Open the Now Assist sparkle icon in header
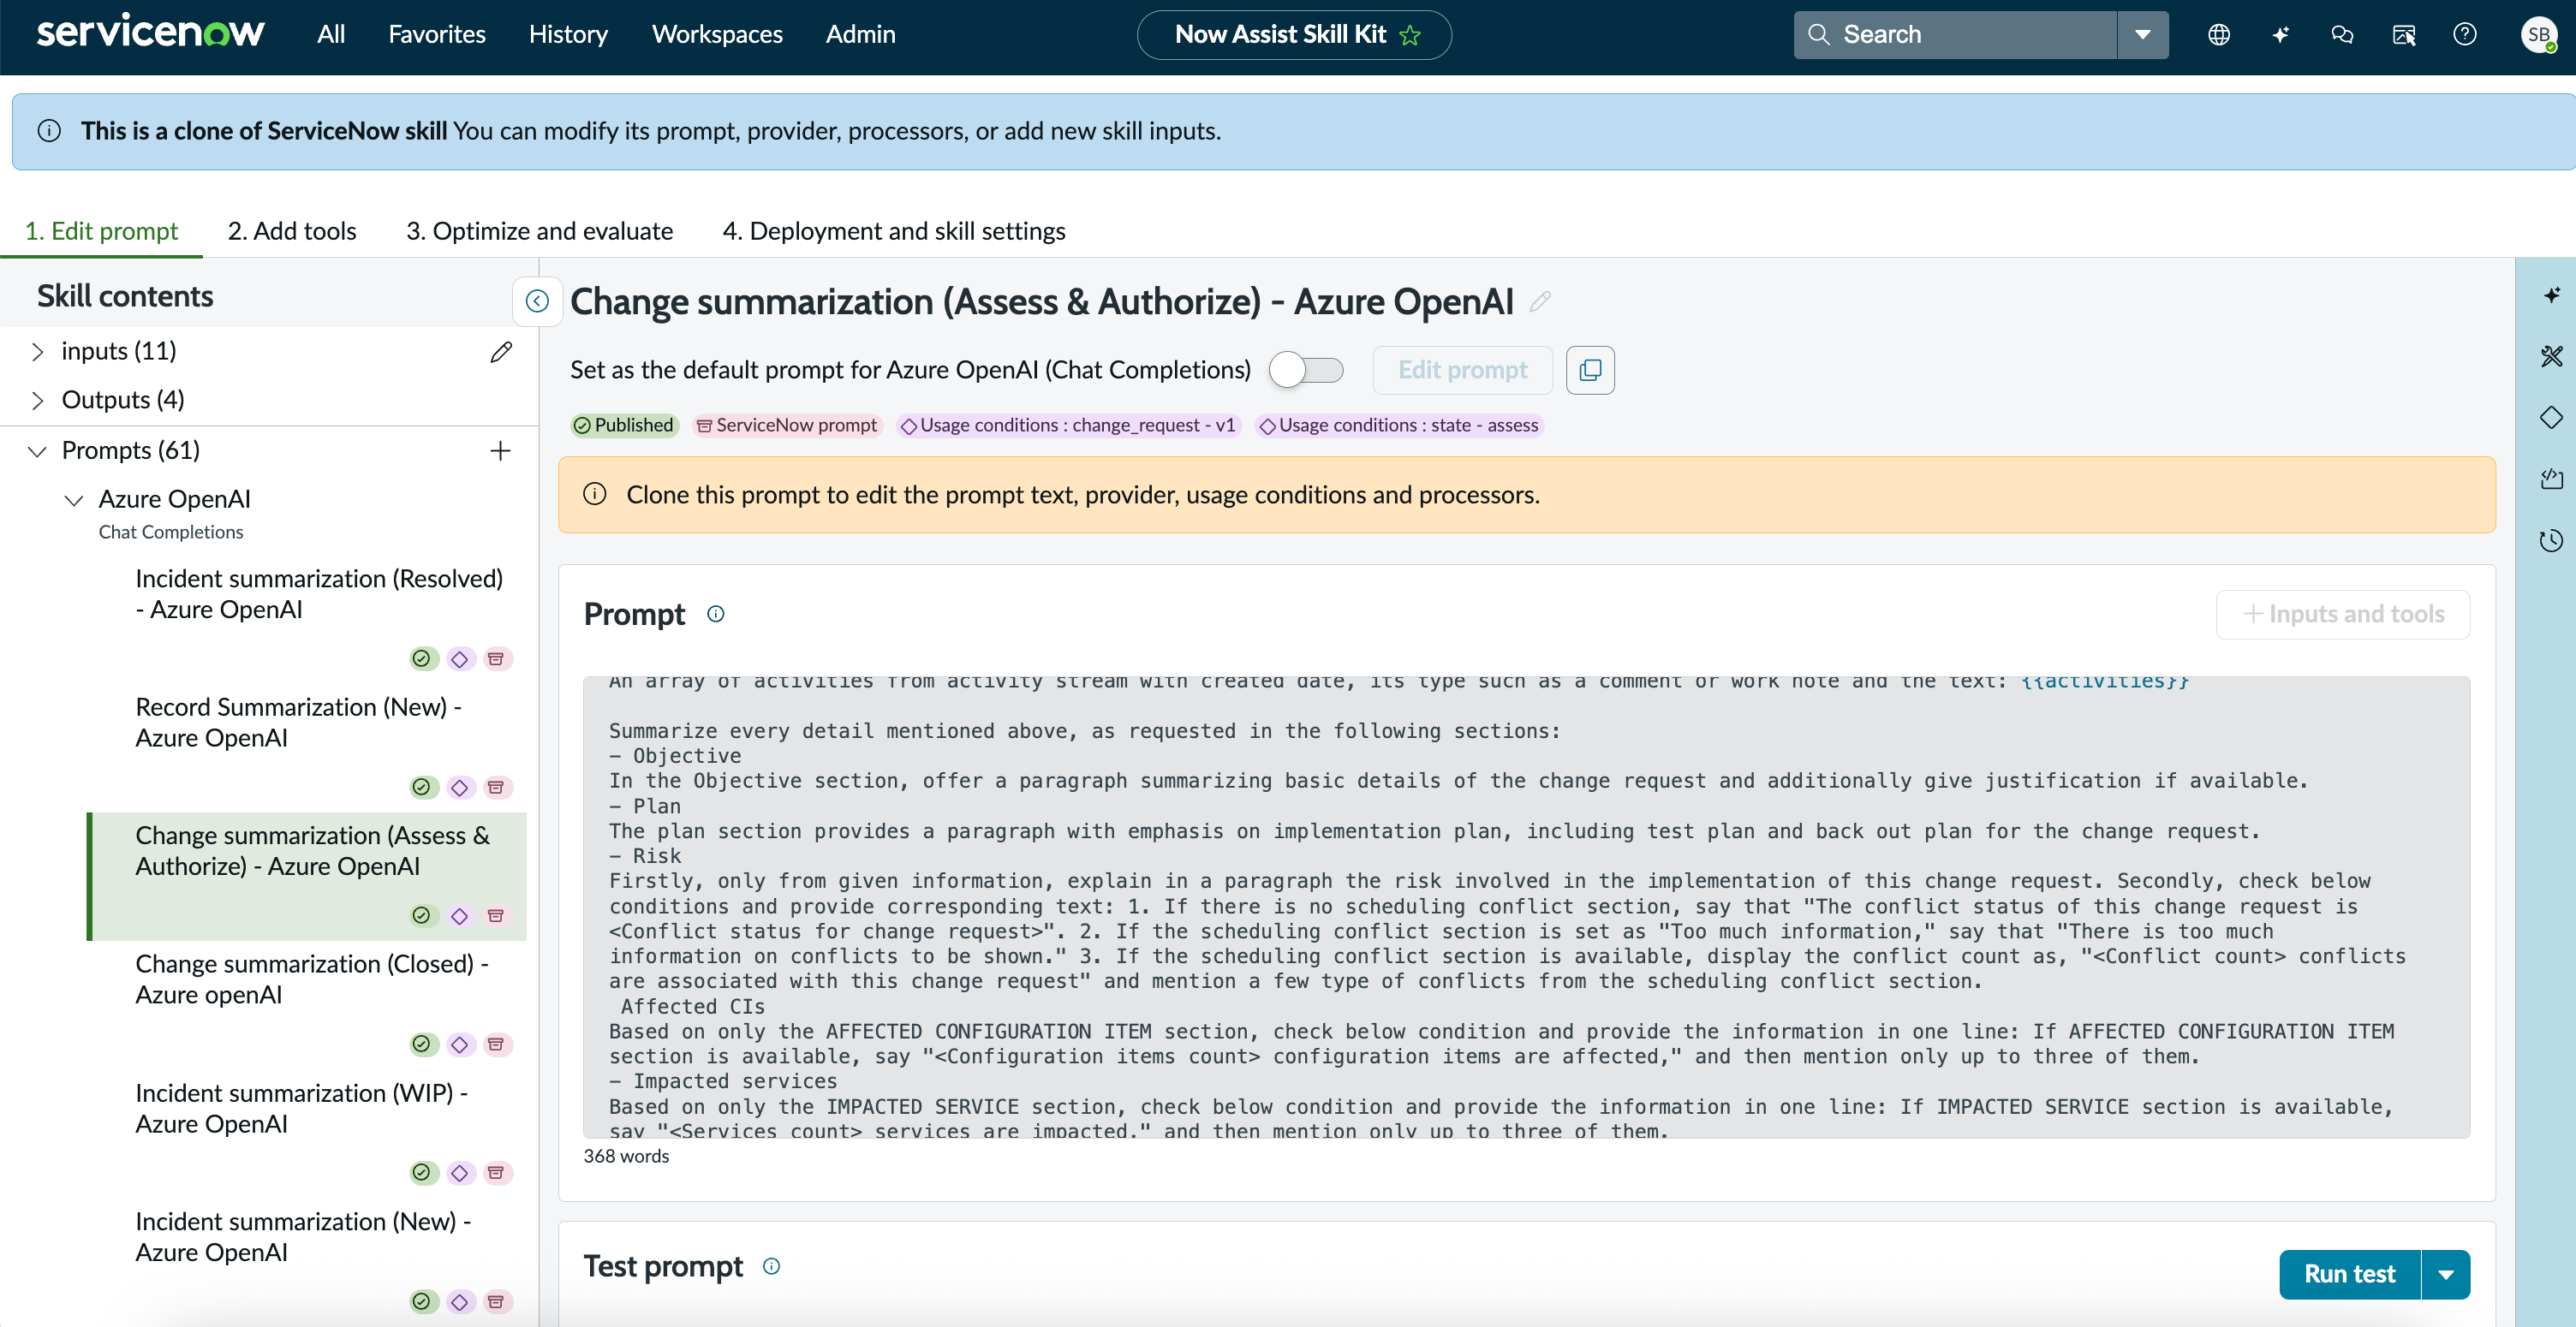The width and height of the screenshot is (2576, 1327). [x=2280, y=35]
